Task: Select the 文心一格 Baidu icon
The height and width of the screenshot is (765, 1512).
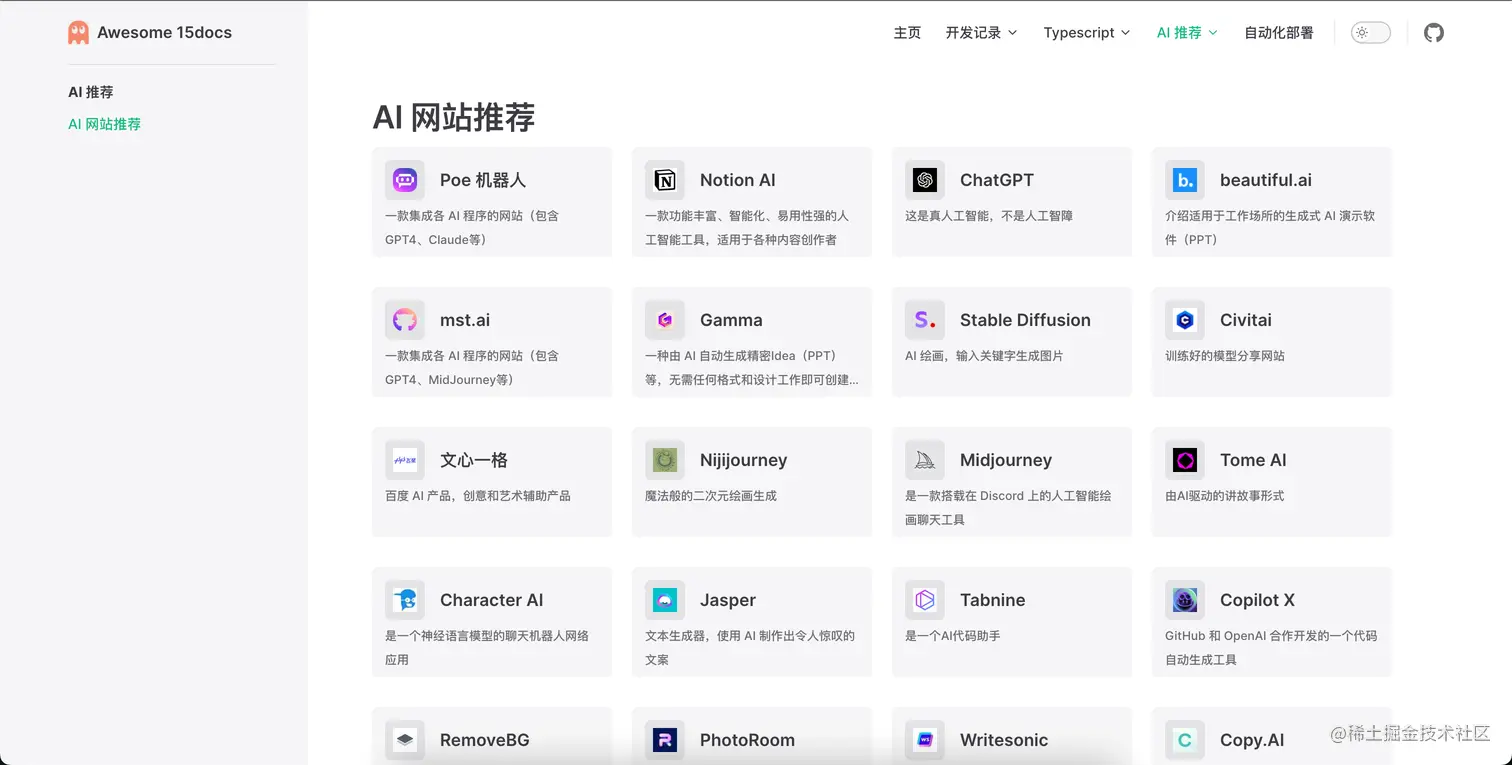Action: click(x=404, y=459)
